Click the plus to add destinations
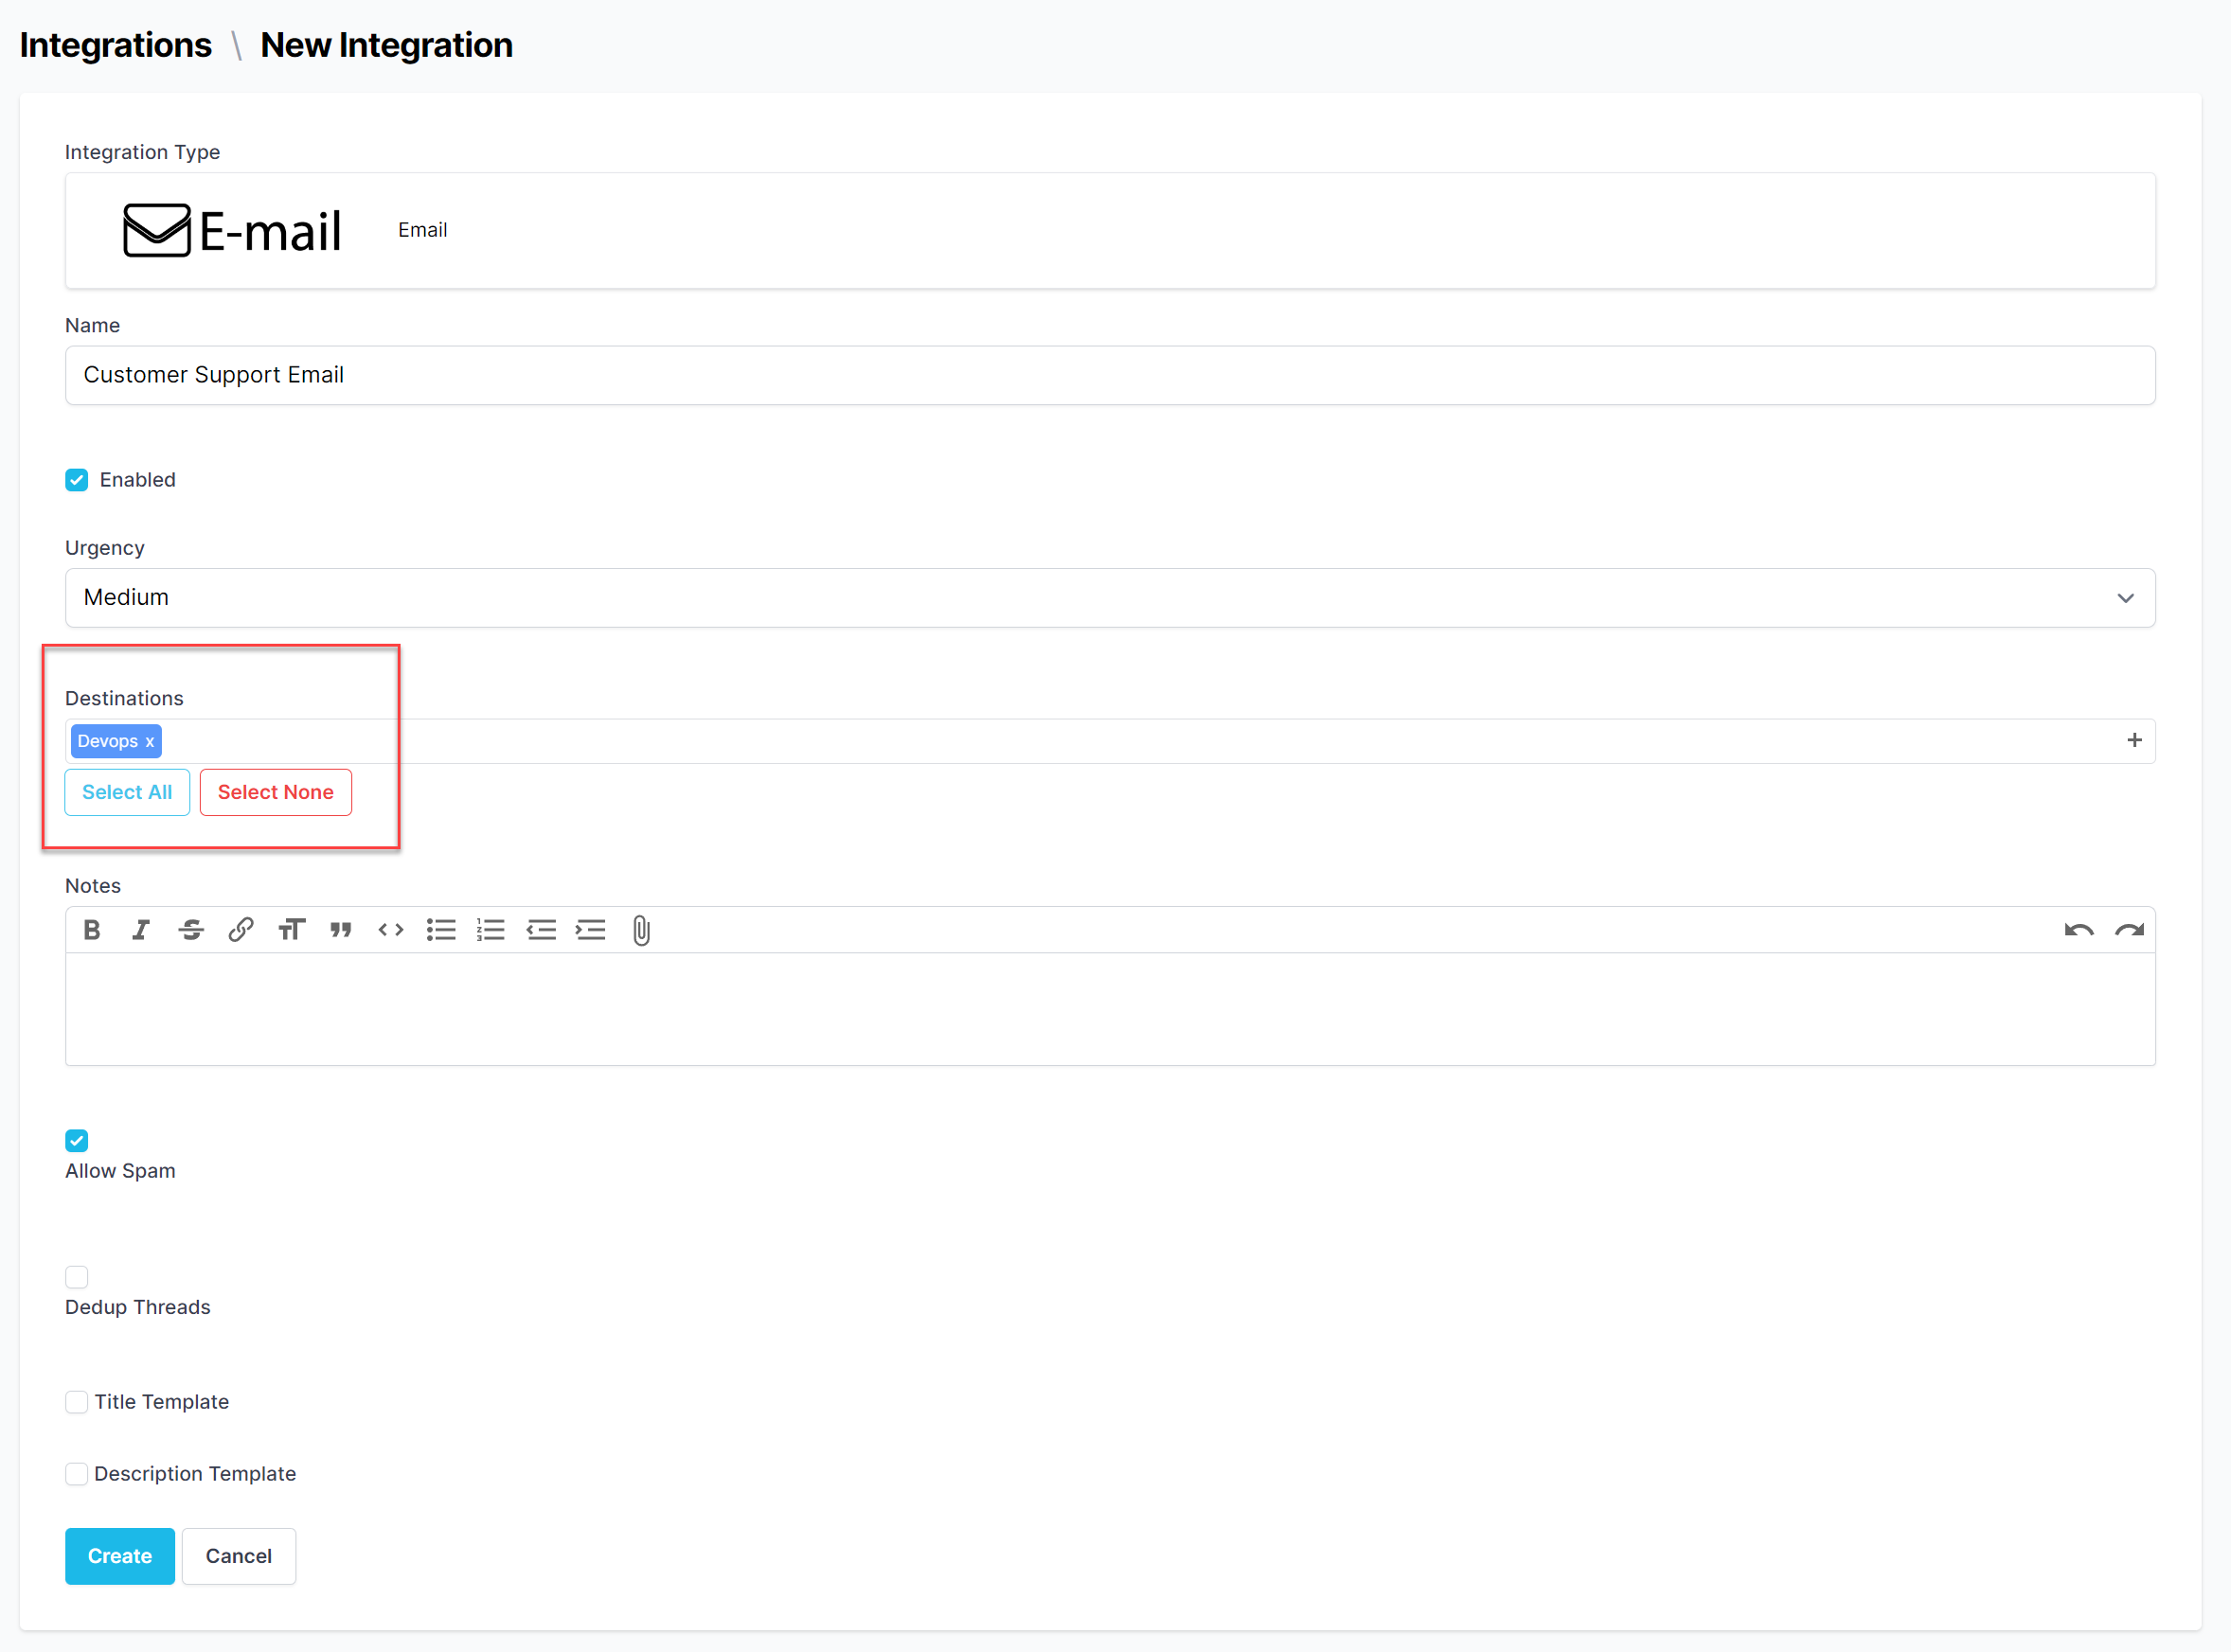The height and width of the screenshot is (1652, 2231). 2134,740
